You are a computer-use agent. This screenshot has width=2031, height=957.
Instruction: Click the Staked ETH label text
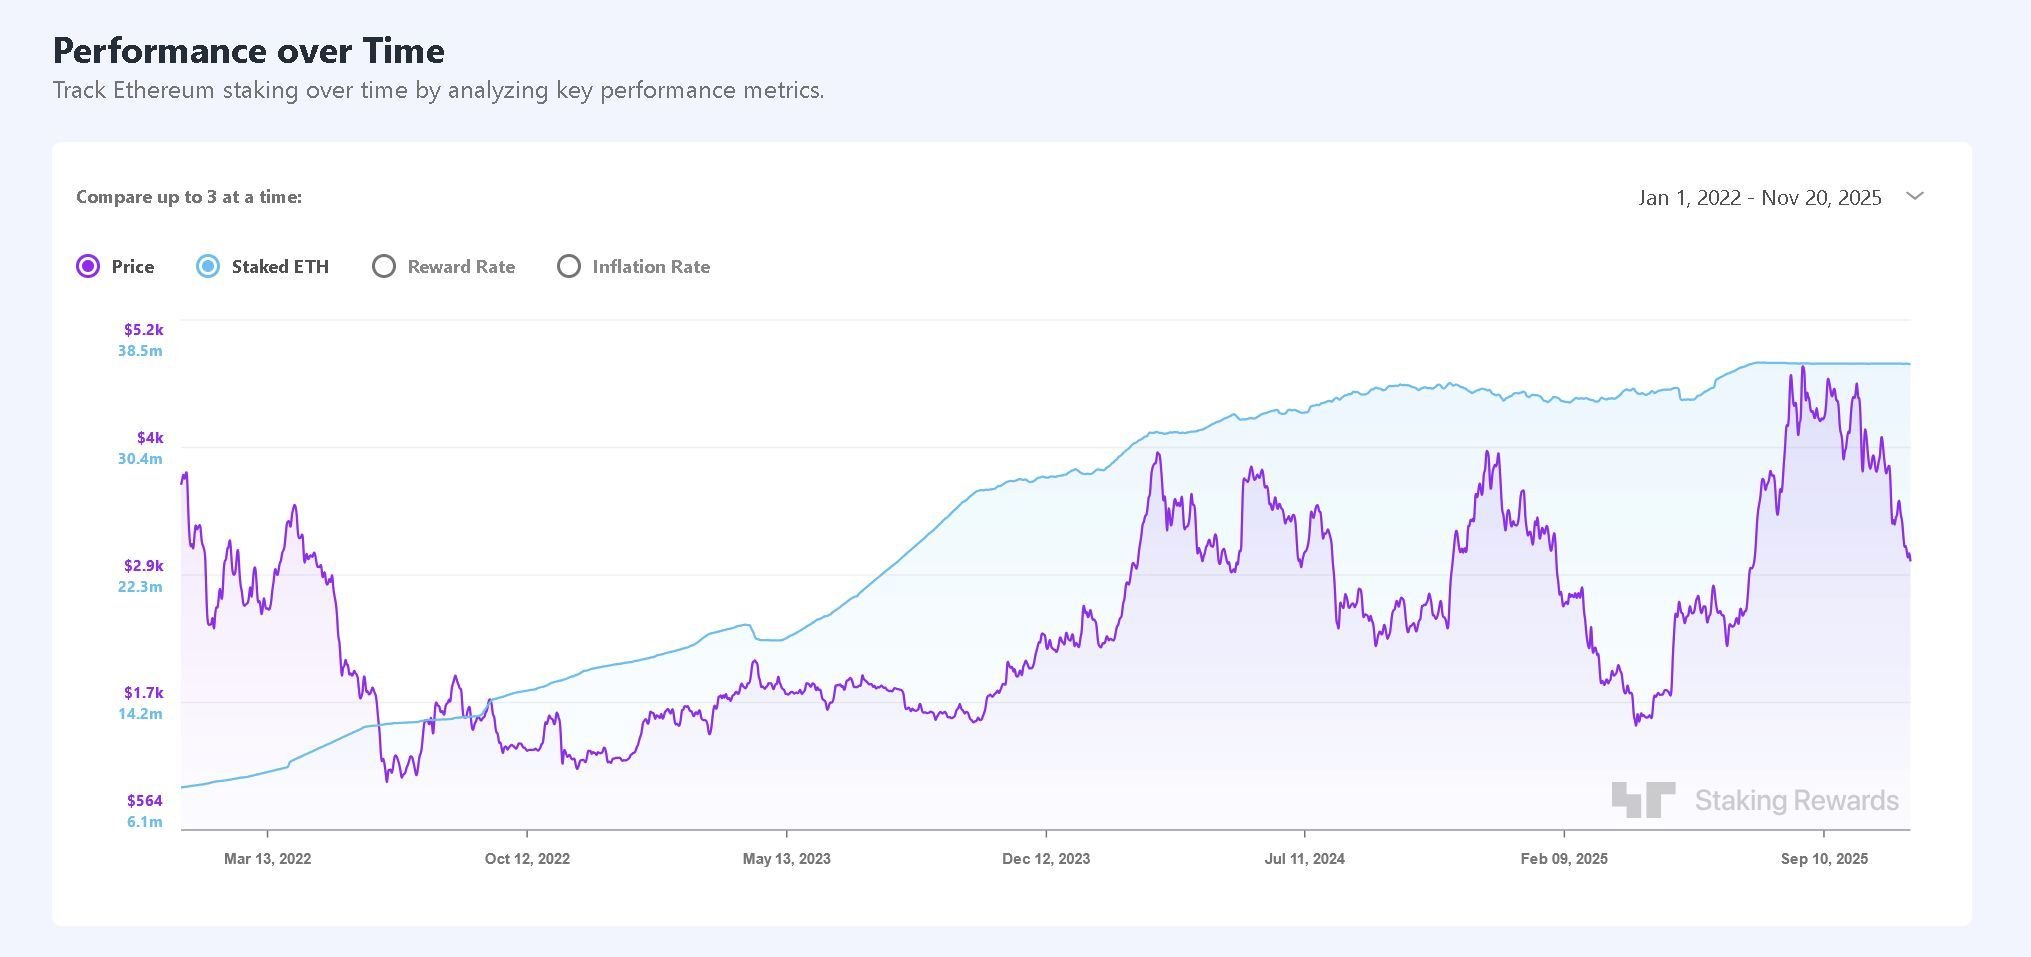point(281,266)
